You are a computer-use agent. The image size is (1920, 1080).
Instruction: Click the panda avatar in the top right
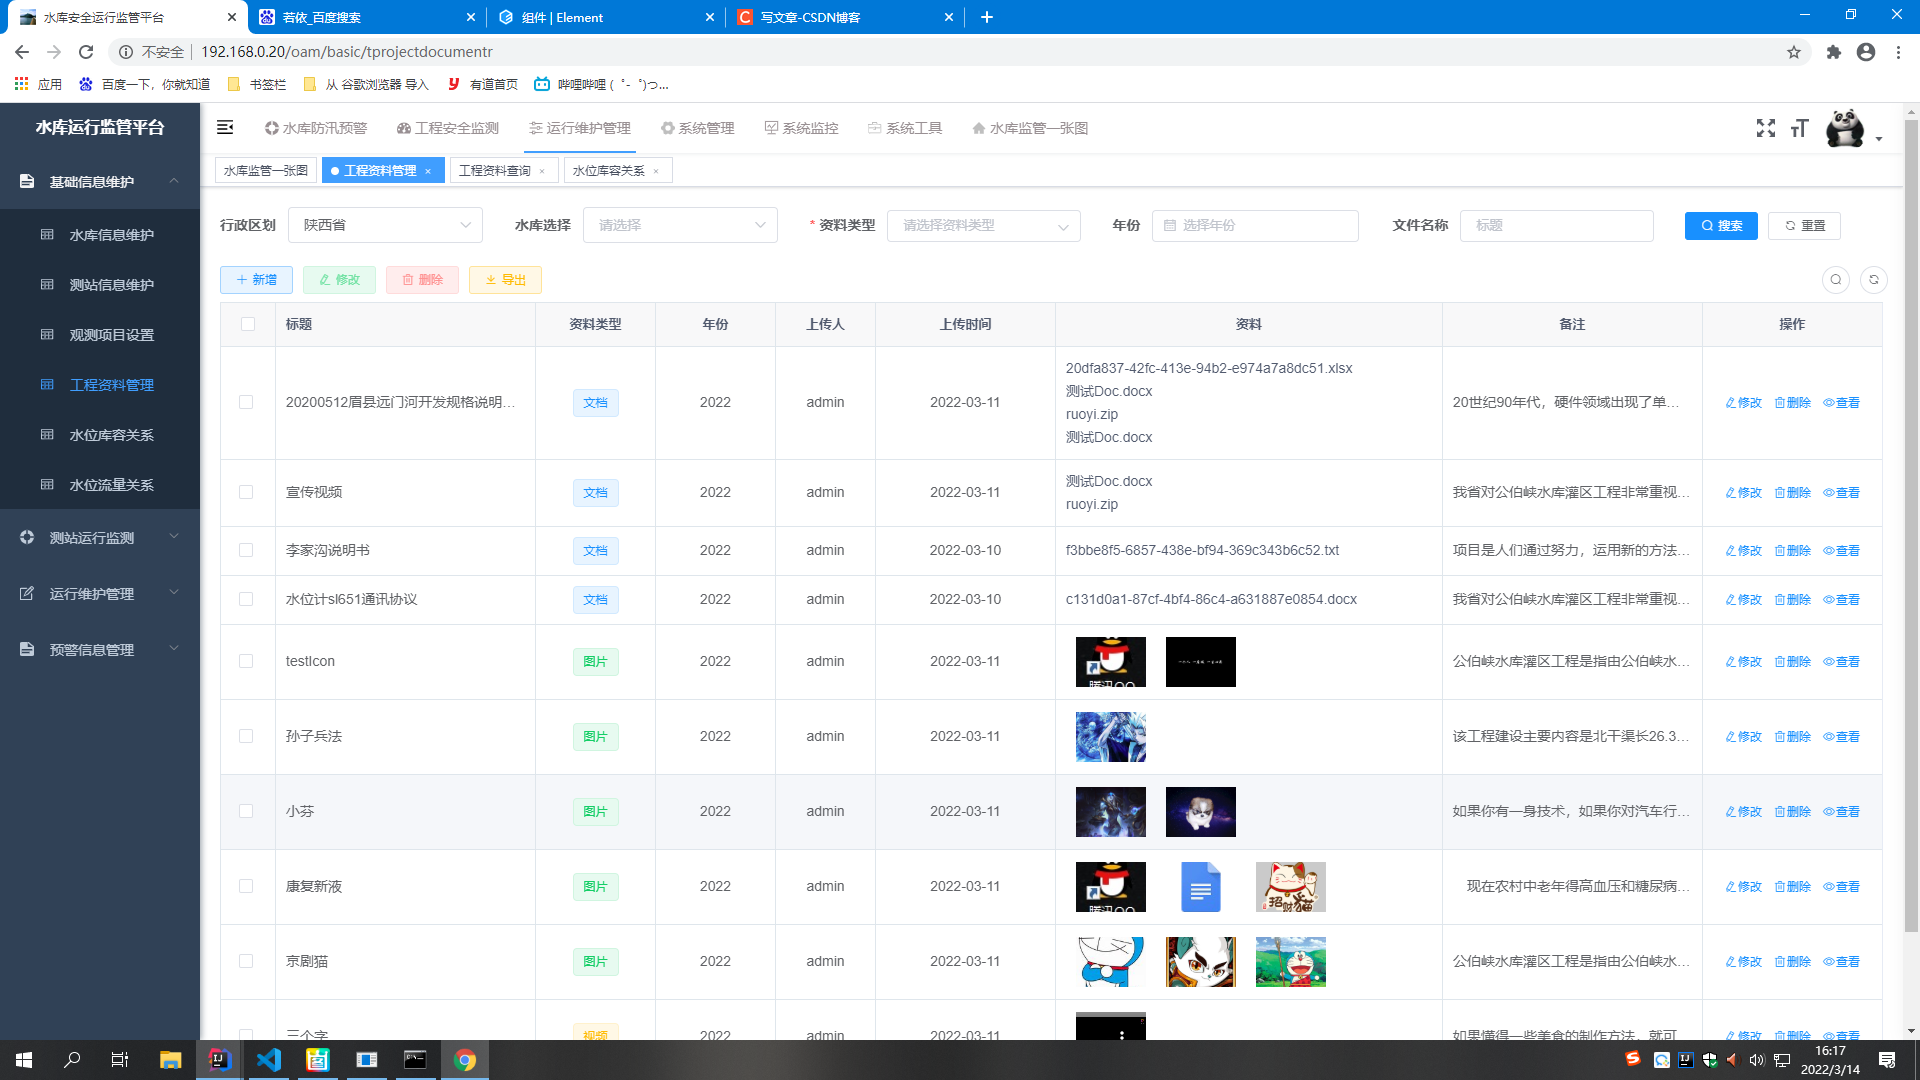[1845, 128]
